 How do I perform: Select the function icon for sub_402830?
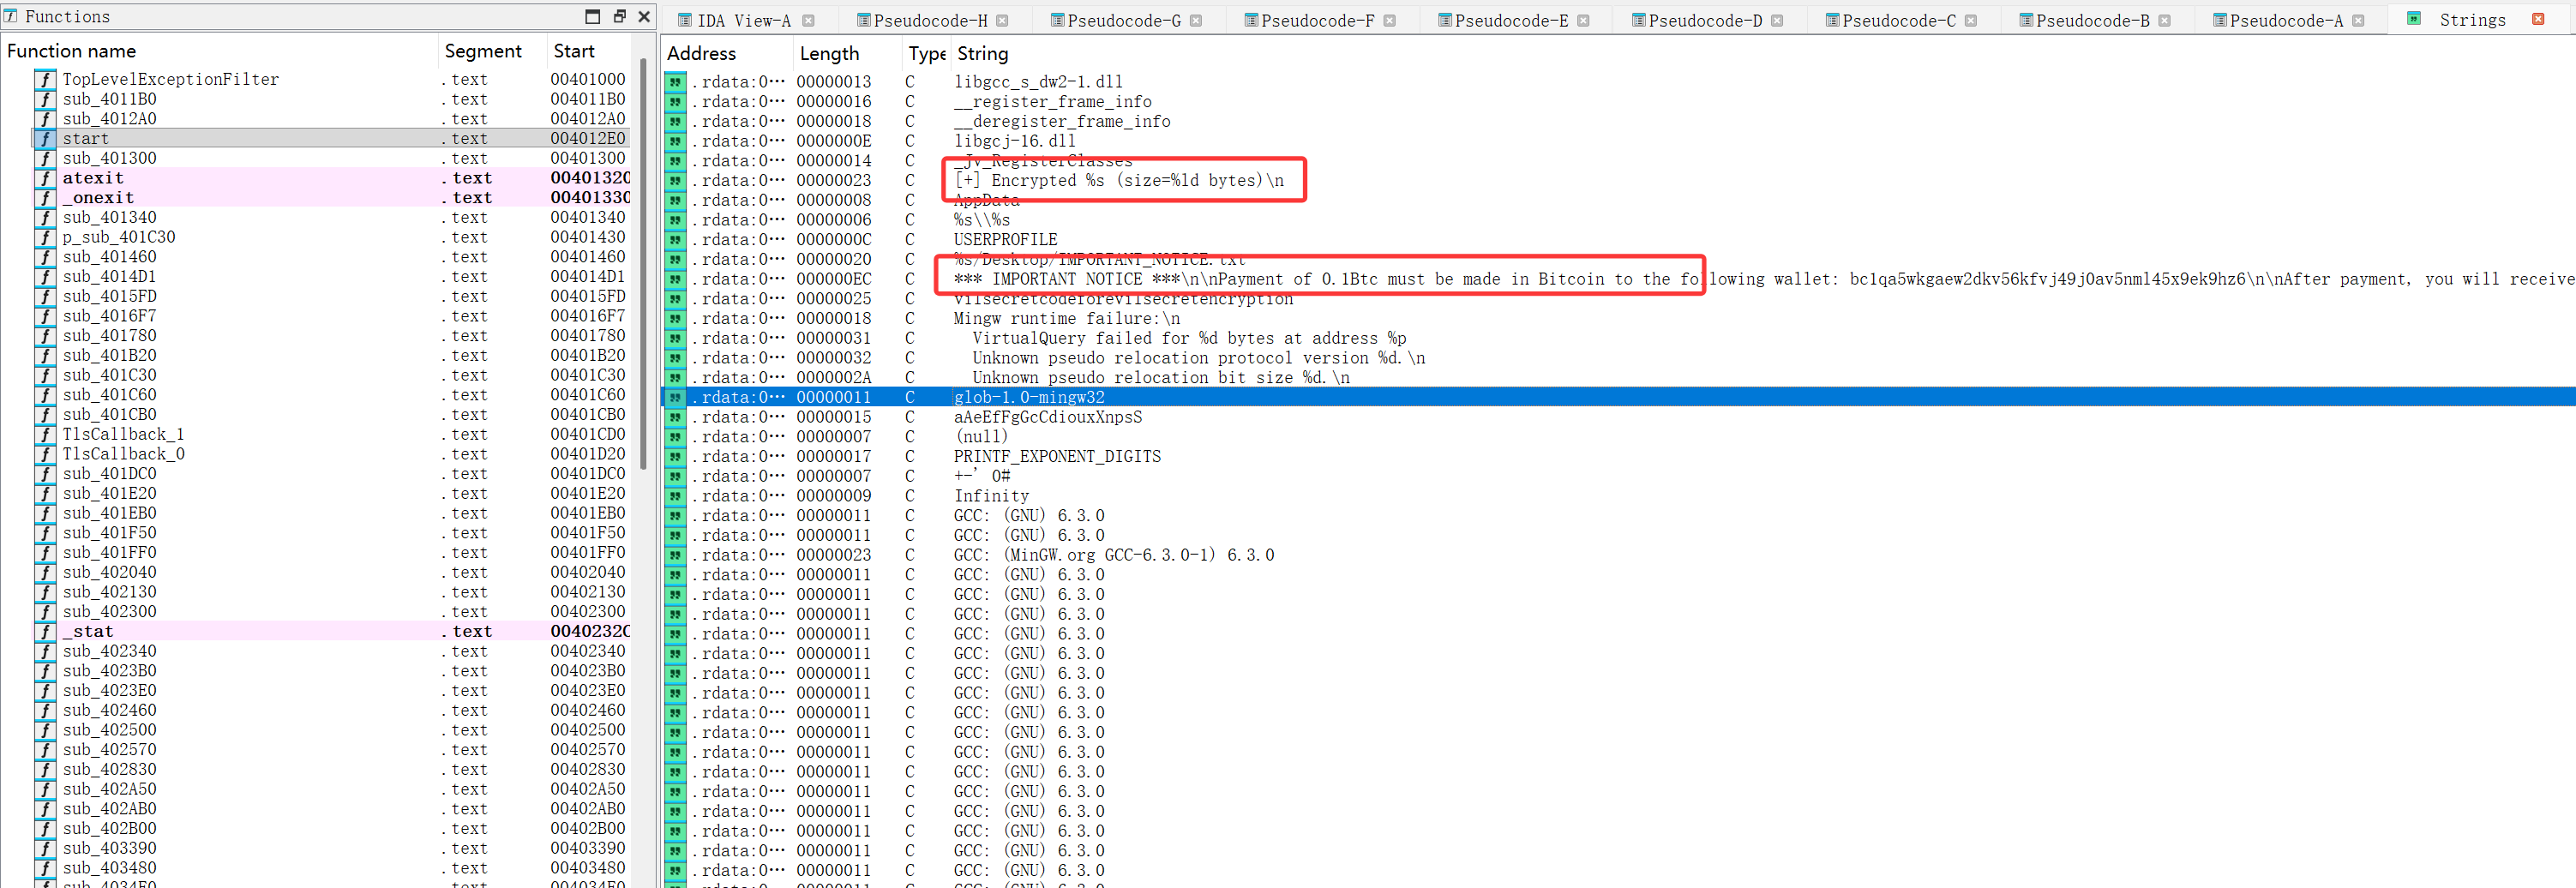pyautogui.click(x=45, y=769)
